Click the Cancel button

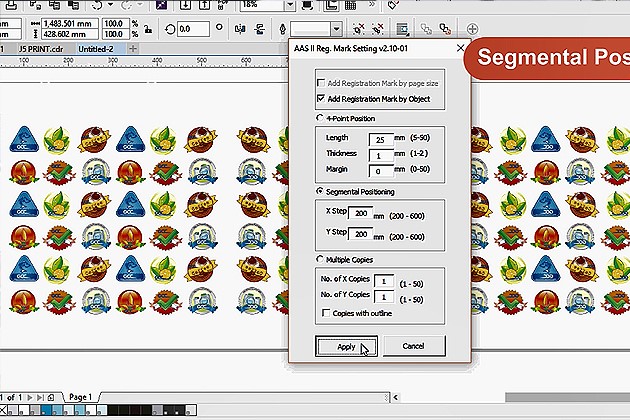pyautogui.click(x=414, y=346)
